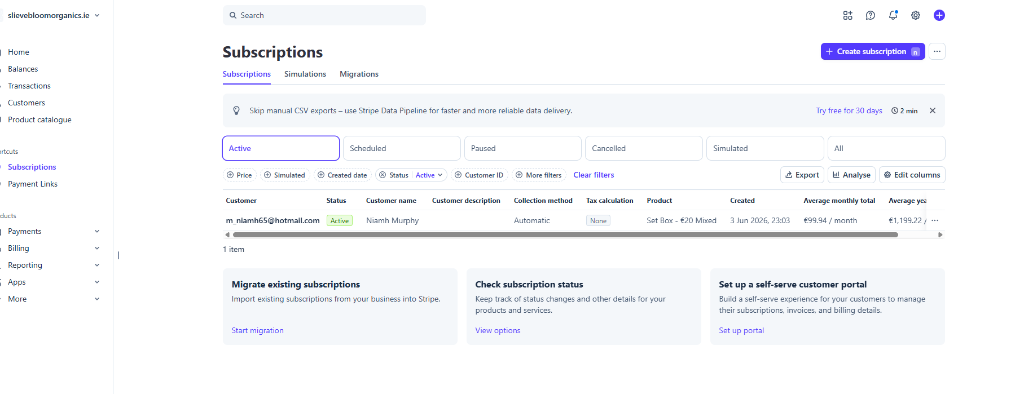
Task: Click into the Search field
Action: (324, 15)
